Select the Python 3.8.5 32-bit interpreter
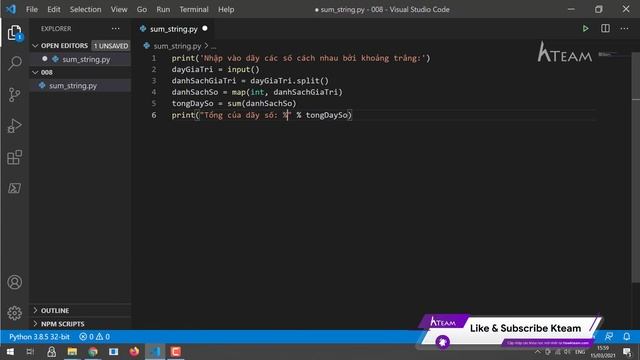 [x=39, y=337]
